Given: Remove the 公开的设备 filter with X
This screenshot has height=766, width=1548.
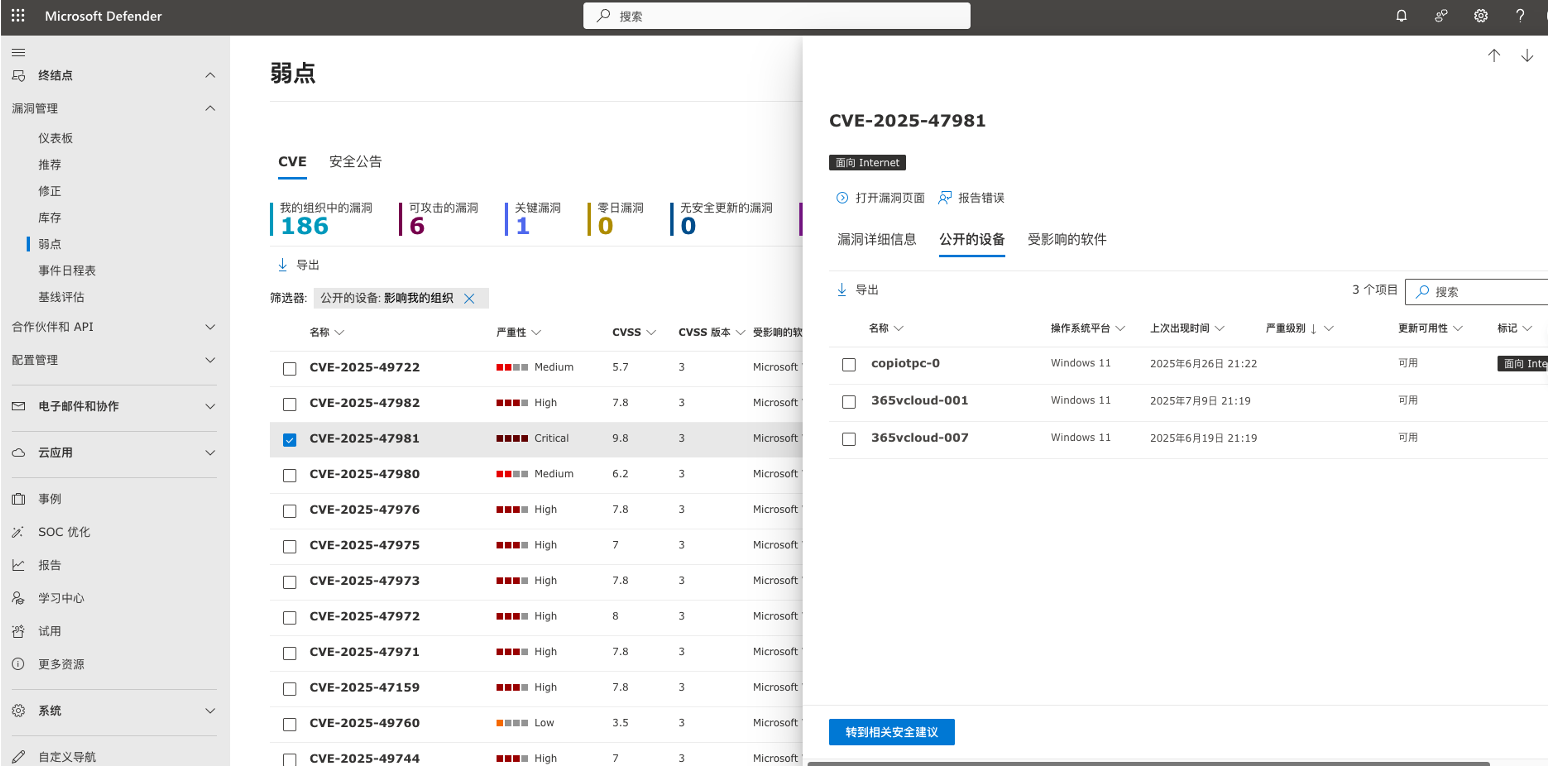Looking at the screenshot, I should (469, 298).
